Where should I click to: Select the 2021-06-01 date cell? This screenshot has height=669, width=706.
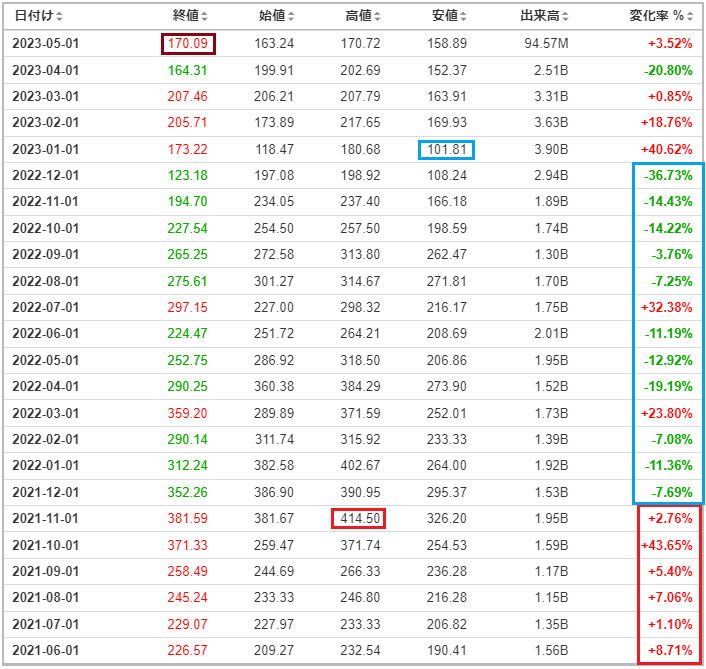coord(45,651)
